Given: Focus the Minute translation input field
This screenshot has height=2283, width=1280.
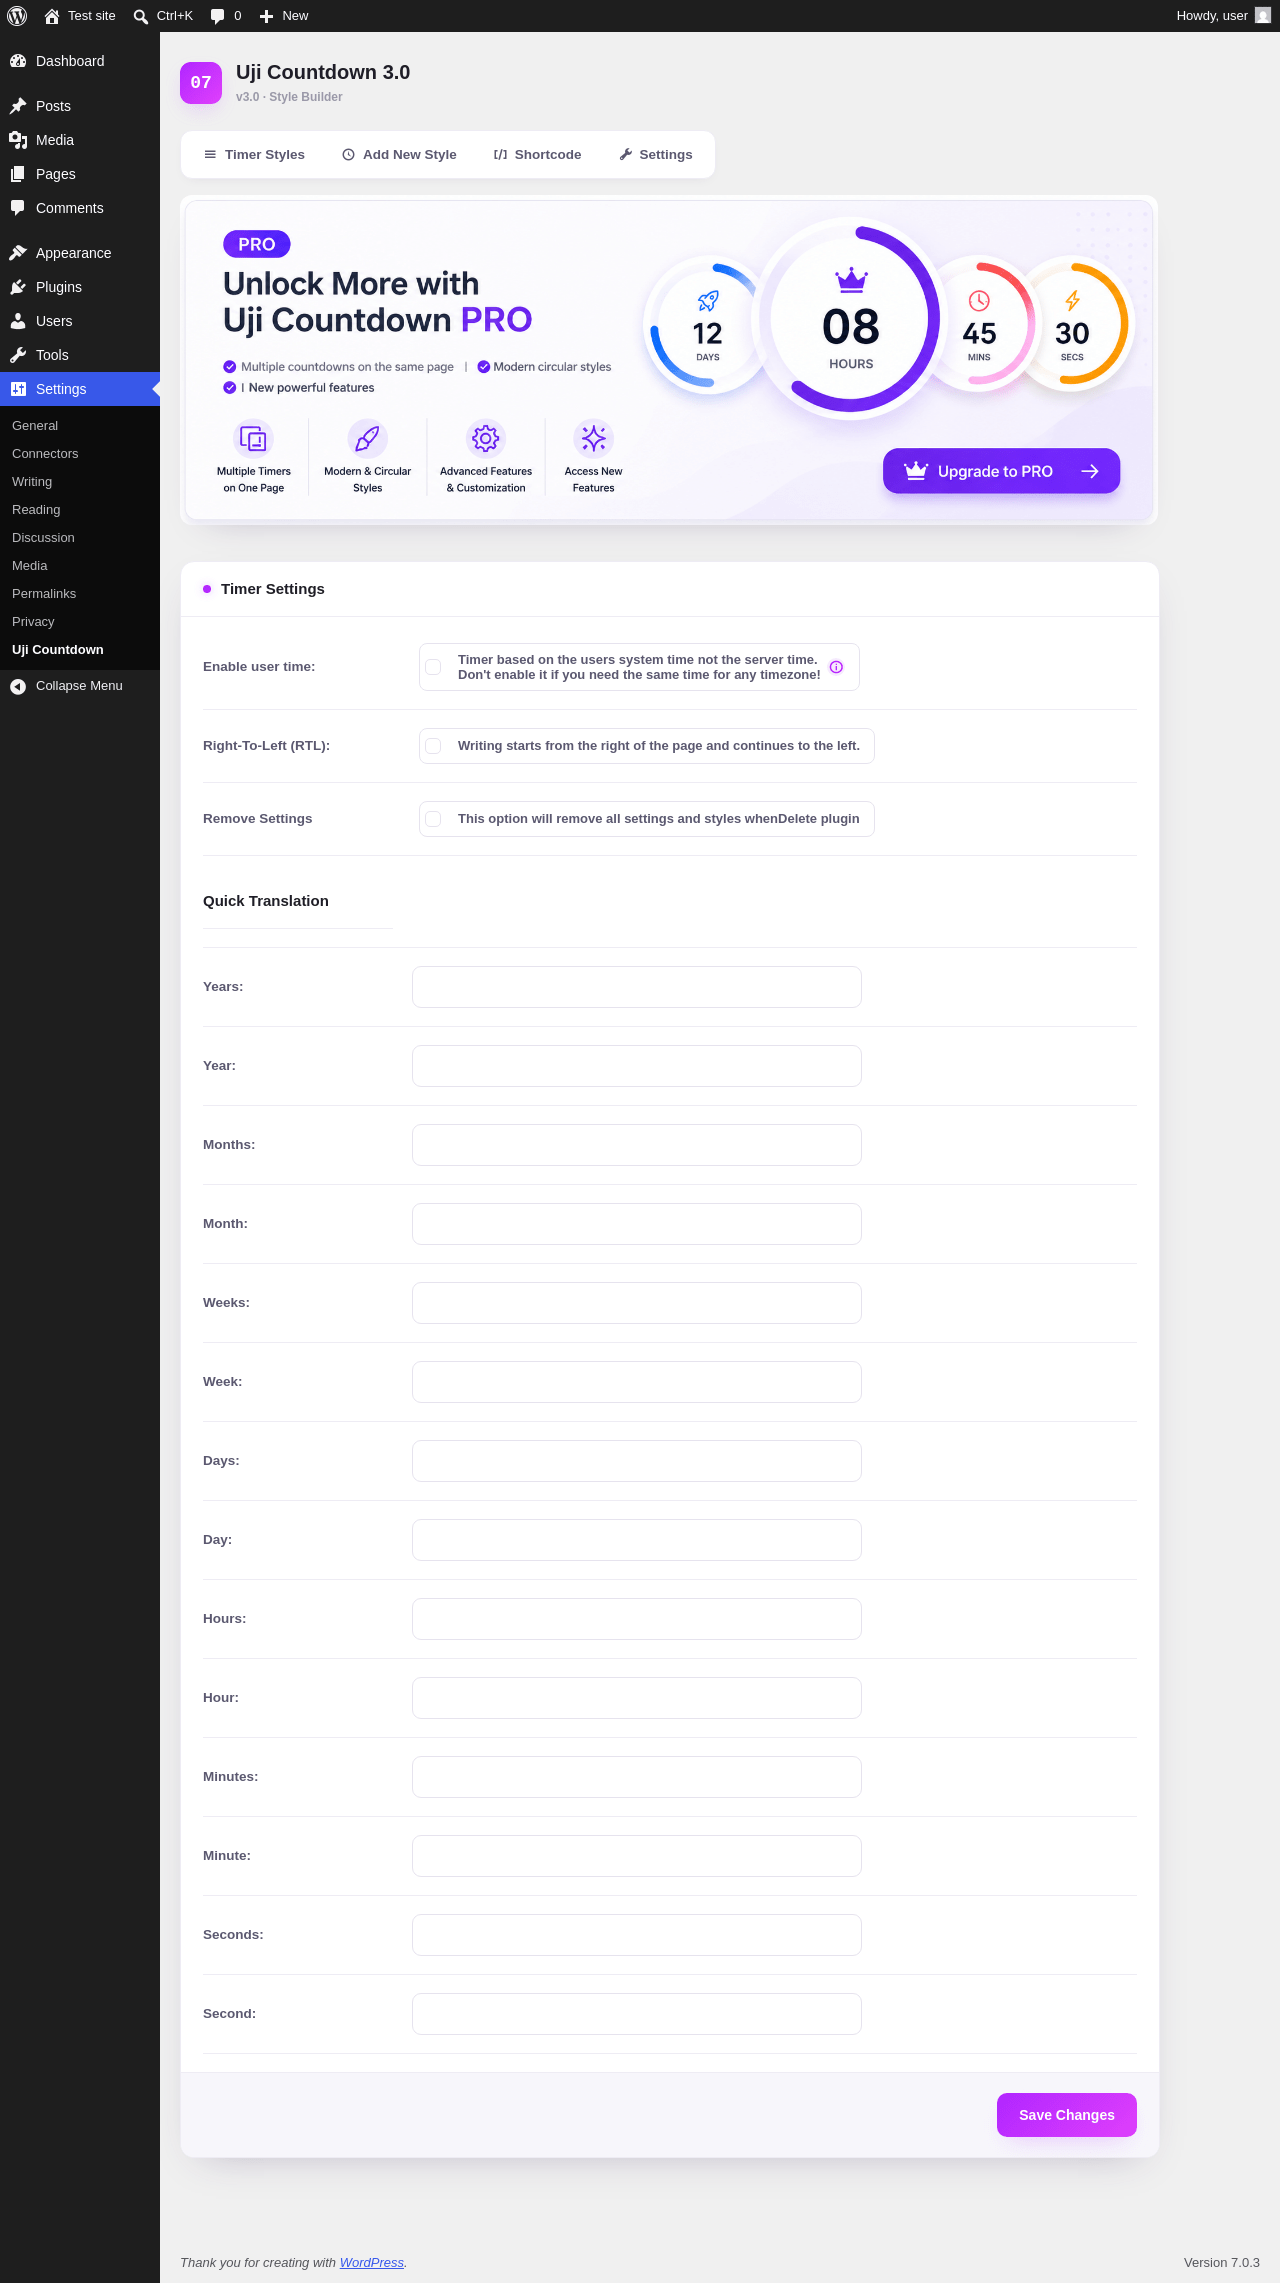Looking at the screenshot, I should click(x=637, y=1856).
